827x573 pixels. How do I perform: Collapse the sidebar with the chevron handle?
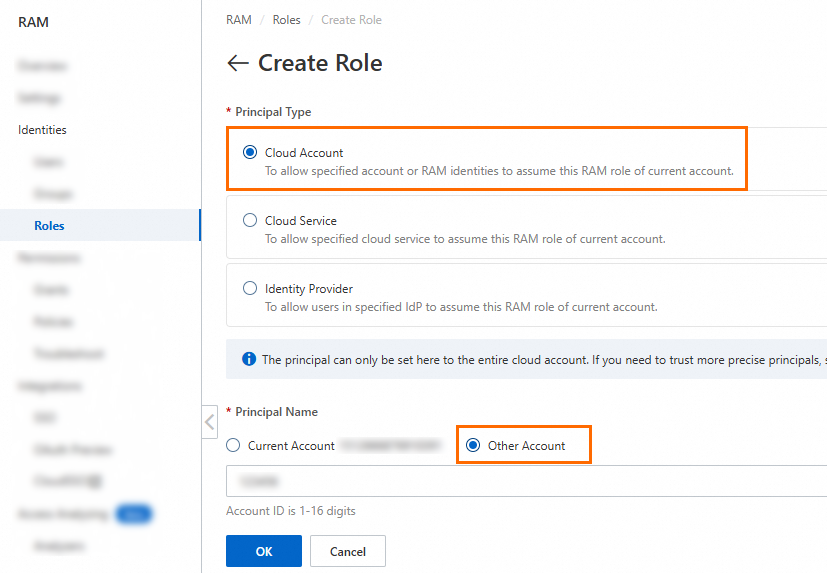(209, 421)
